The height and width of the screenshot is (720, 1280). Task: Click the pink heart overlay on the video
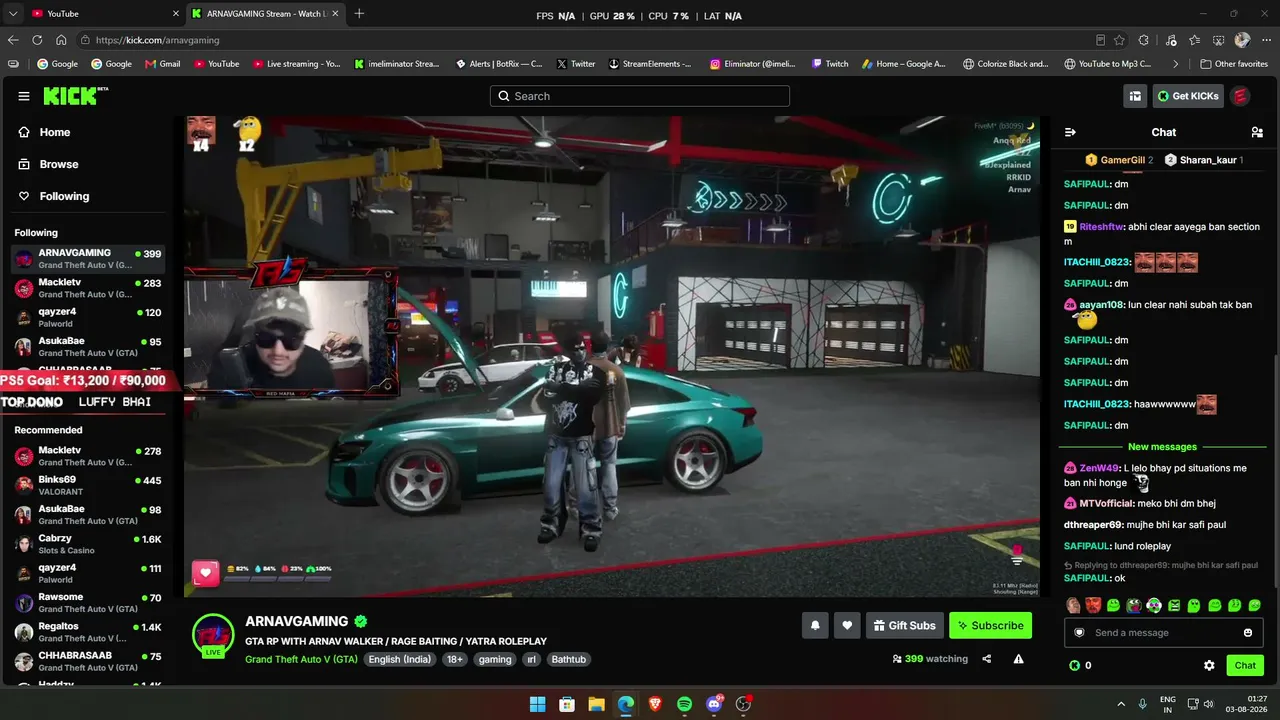coord(206,573)
